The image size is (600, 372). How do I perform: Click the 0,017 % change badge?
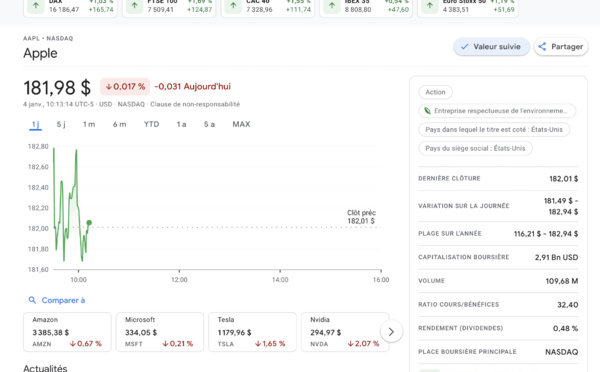point(125,87)
